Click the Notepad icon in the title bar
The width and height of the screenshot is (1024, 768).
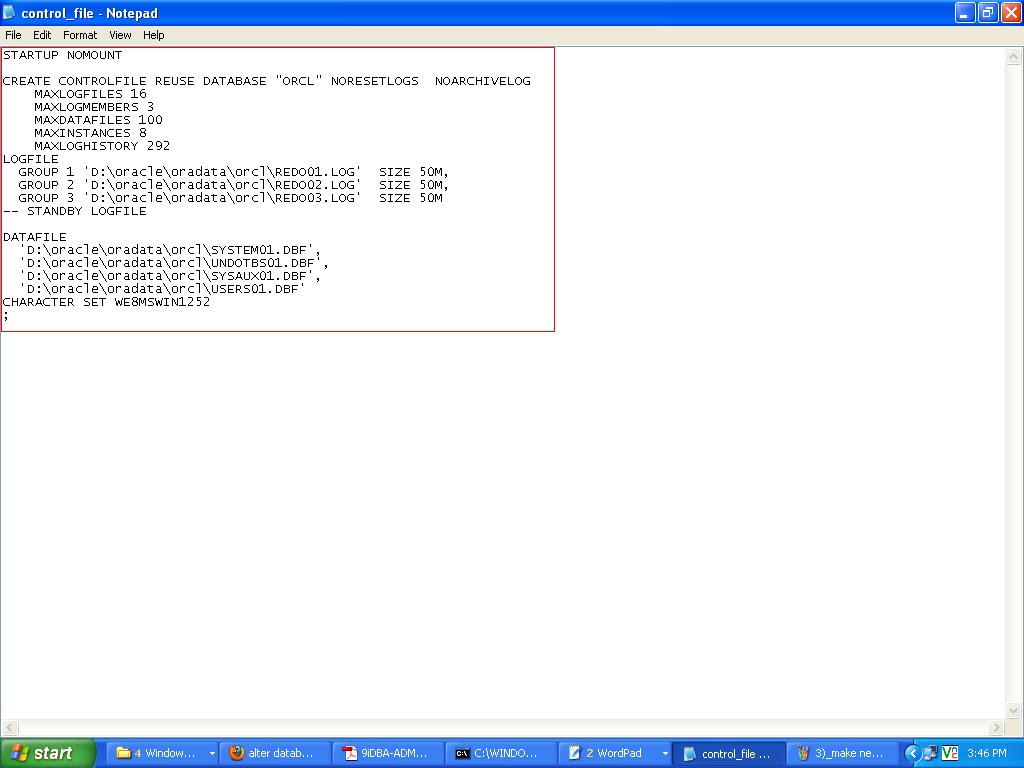9,12
